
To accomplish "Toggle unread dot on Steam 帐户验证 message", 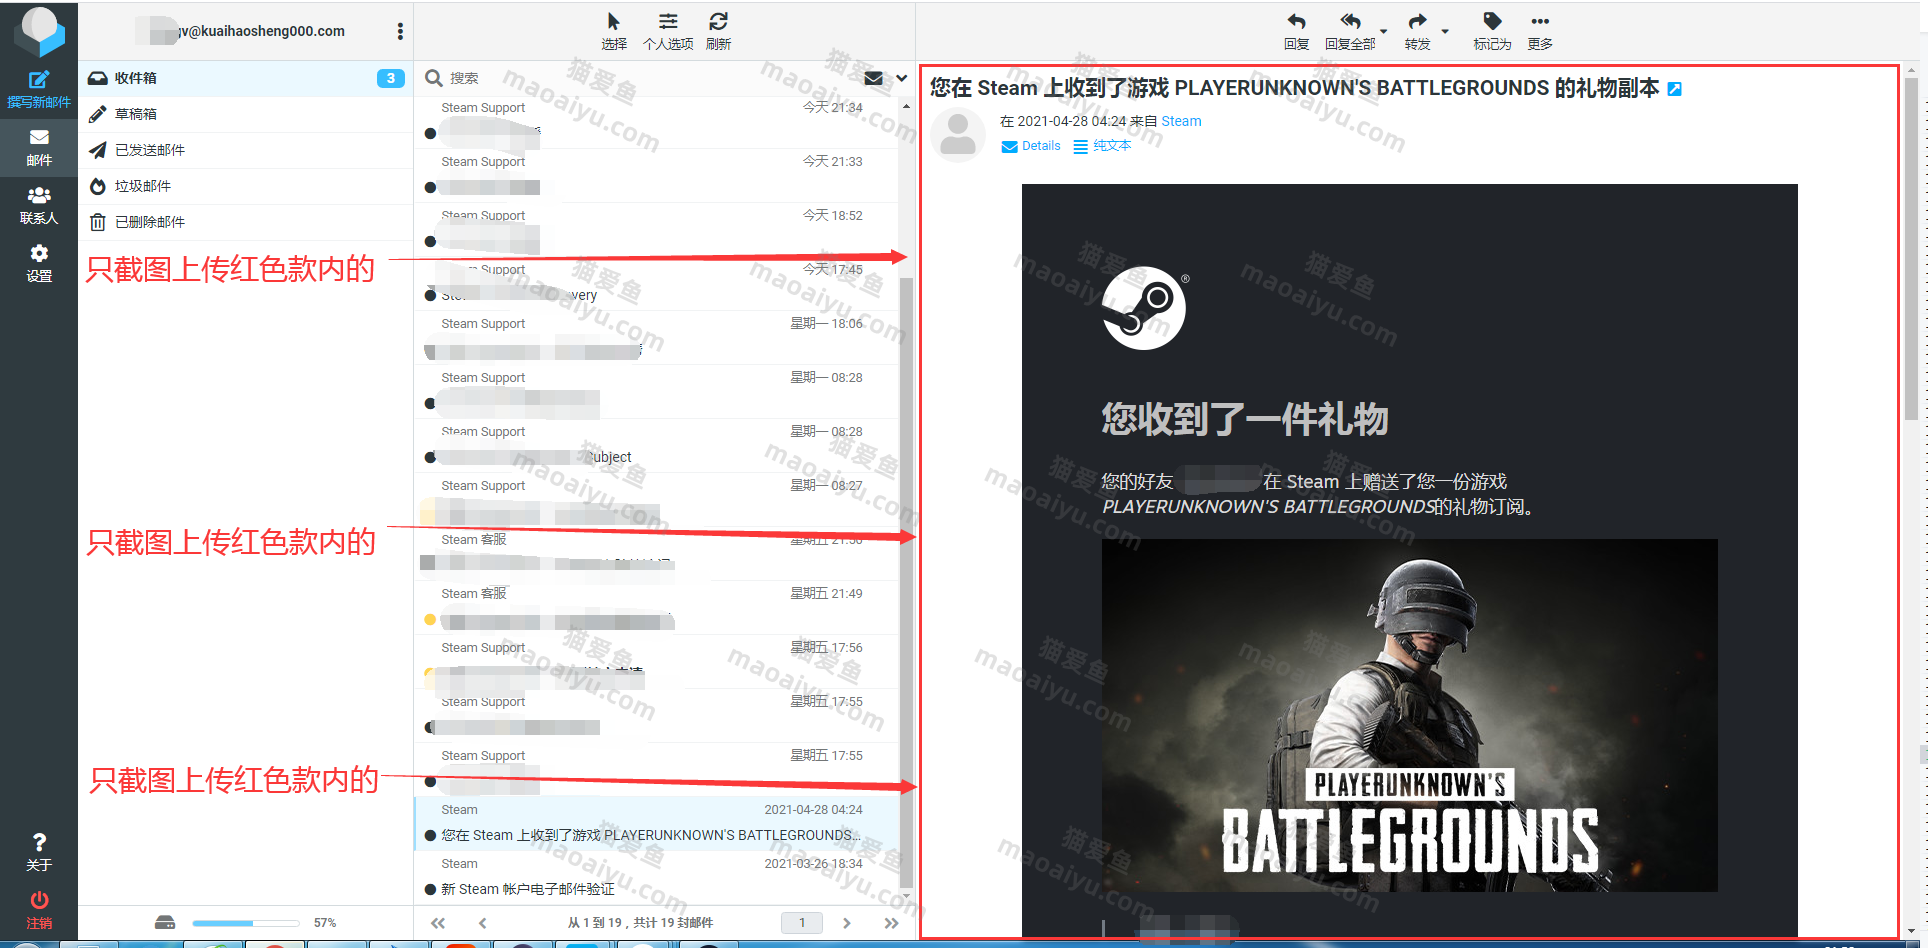I will (x=431, y=889).
